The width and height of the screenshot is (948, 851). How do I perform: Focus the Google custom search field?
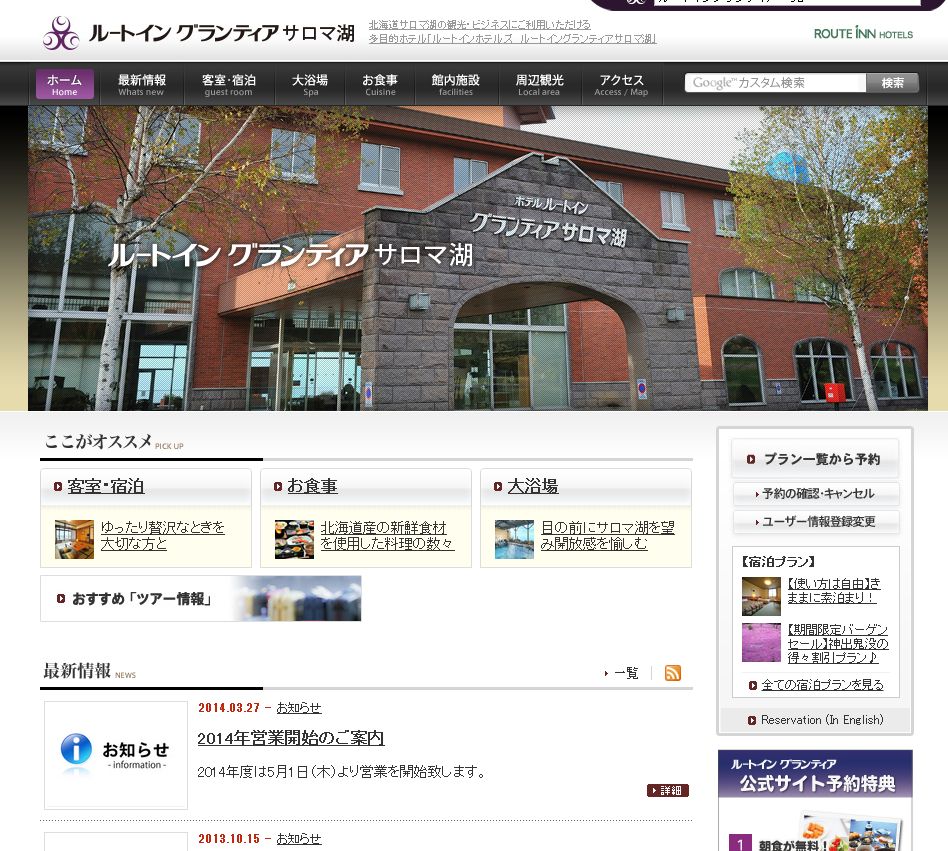coord(776,83)
